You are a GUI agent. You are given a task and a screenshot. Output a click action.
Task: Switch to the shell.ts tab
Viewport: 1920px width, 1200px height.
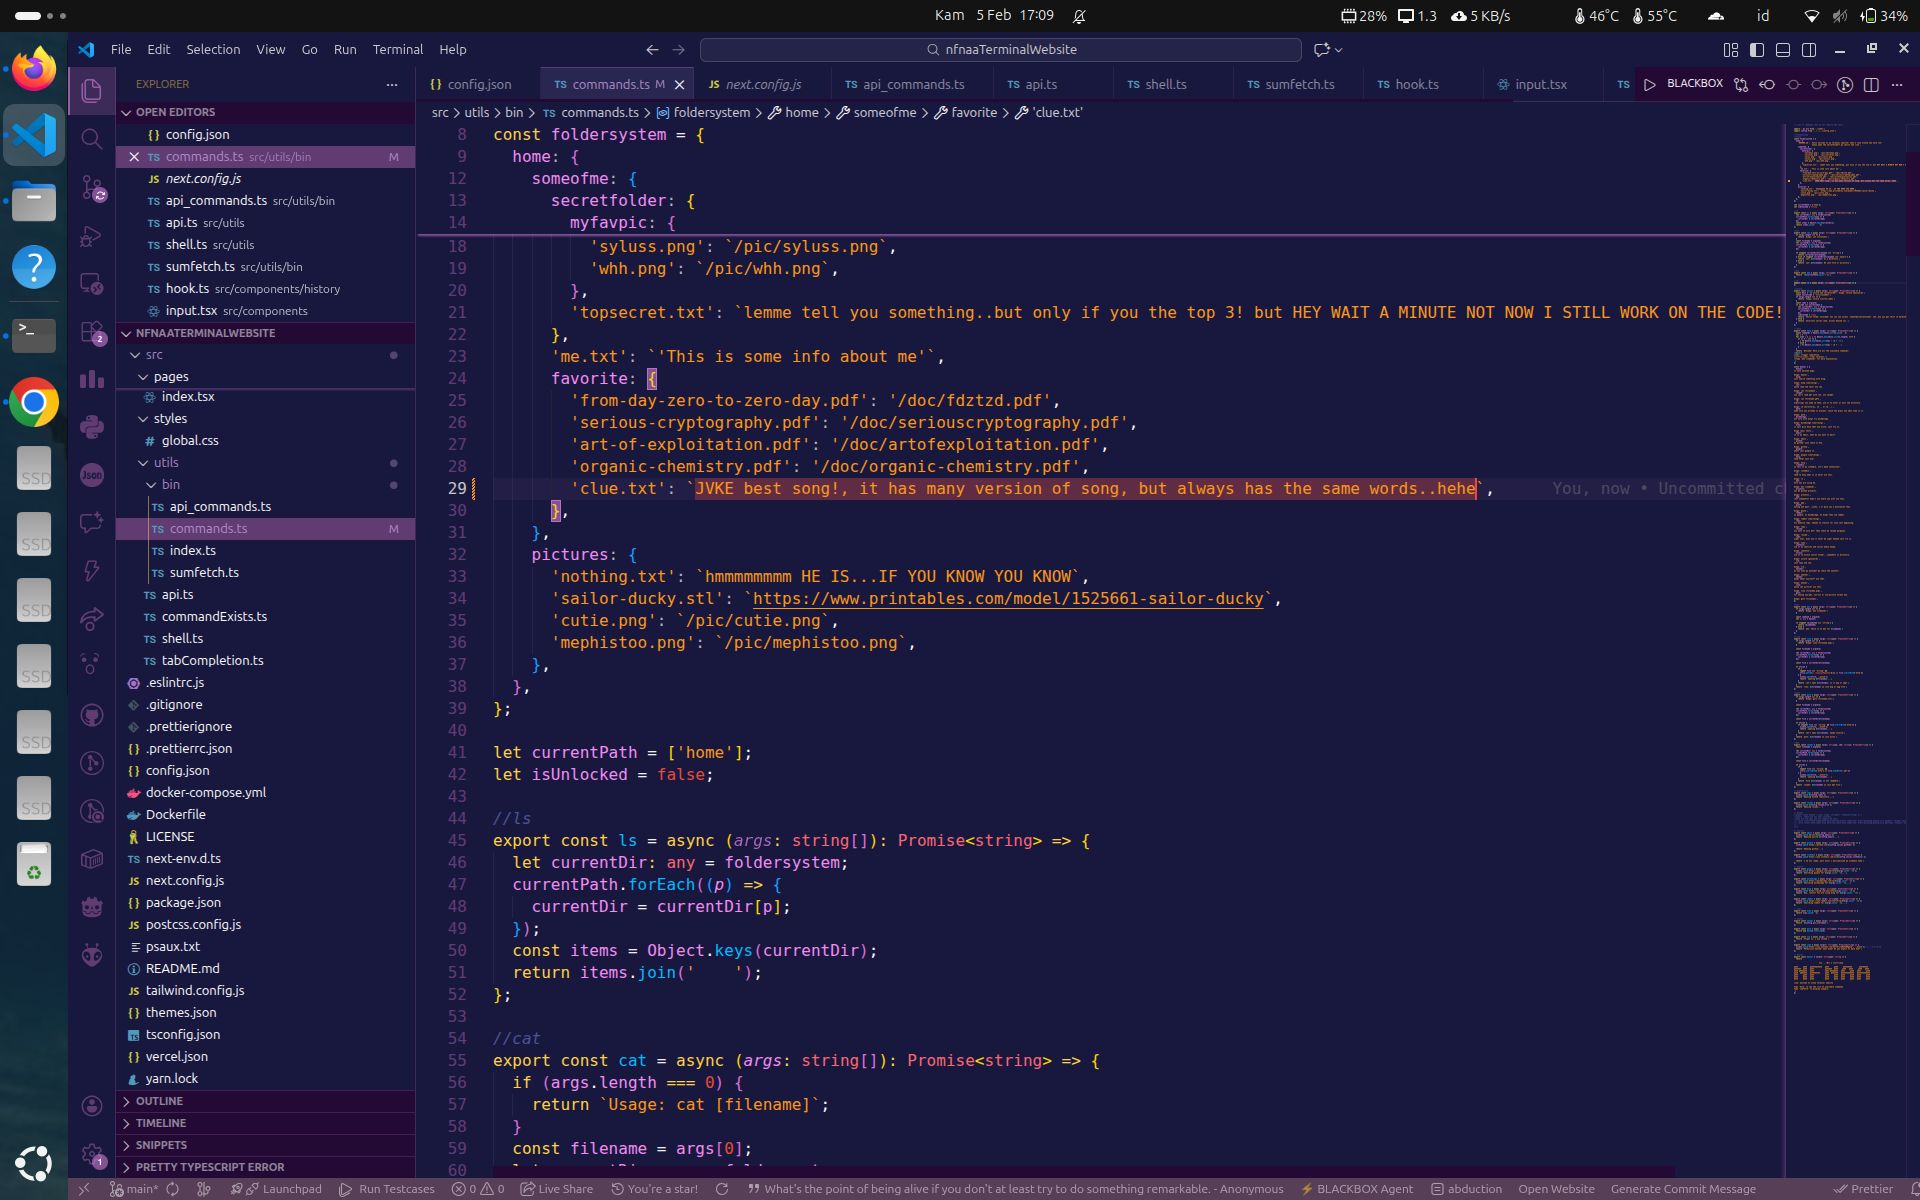pos(1165,85)
